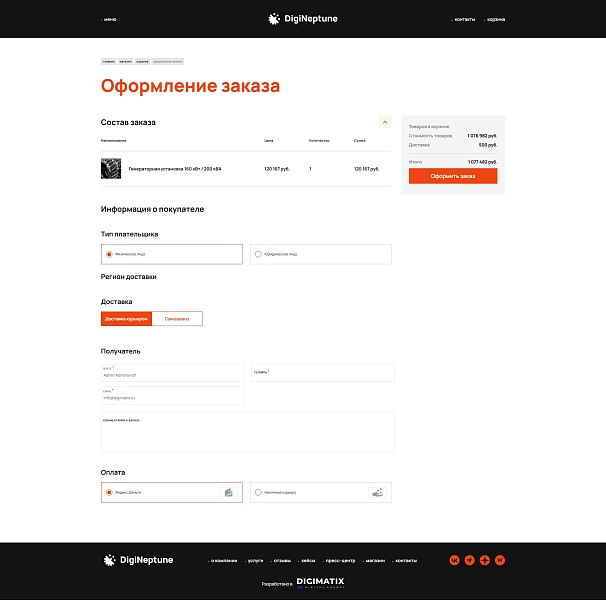Image resolution: width=606 pixels, height=600 pixels.
Task: Click the last orange social icon in footer
Action: 500,560
